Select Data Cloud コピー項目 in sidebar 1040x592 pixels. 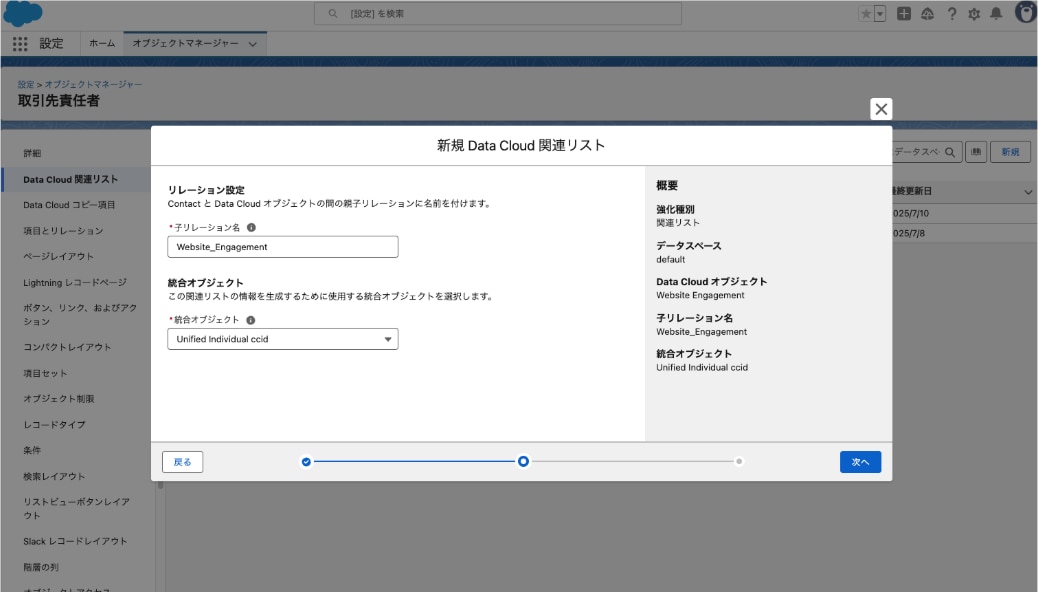point(70,205)
